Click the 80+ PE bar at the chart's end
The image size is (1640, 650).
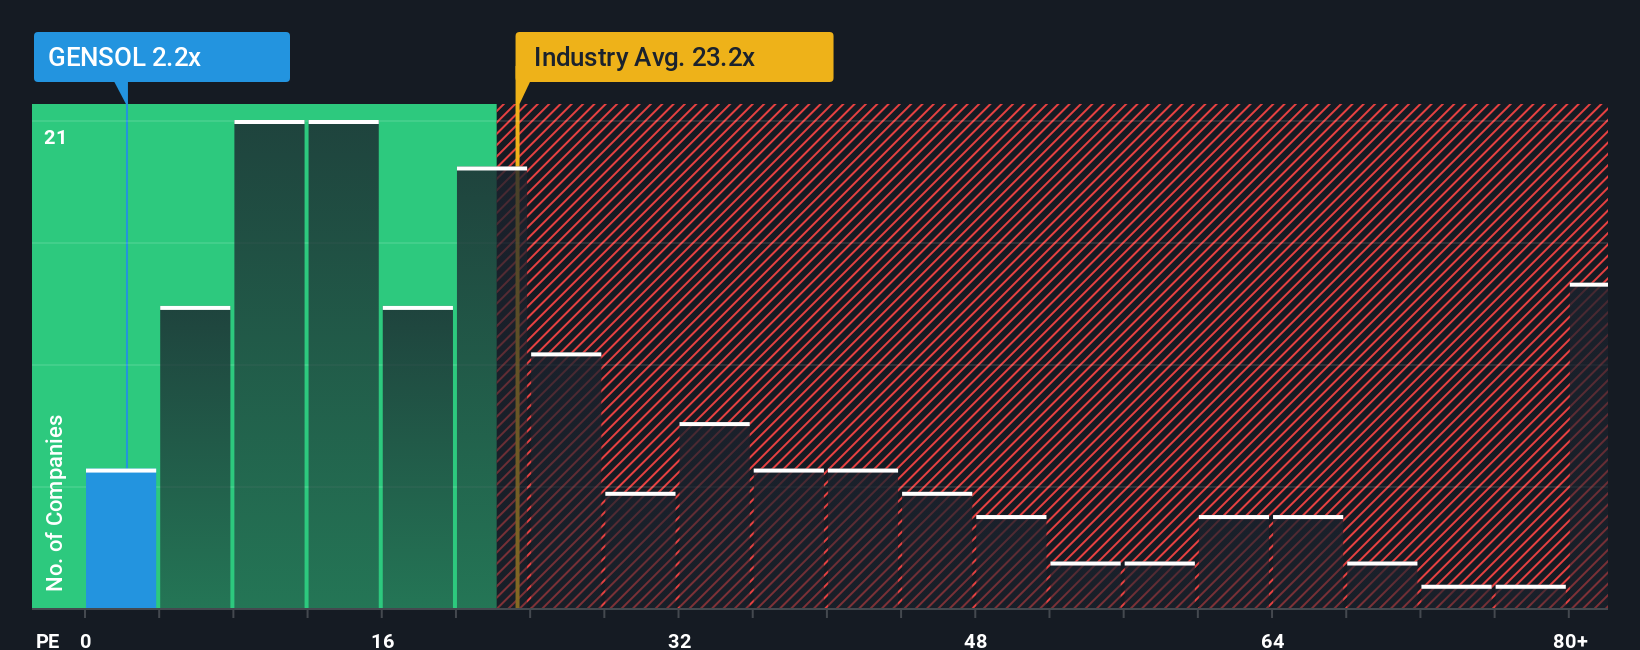point(1589,446)
